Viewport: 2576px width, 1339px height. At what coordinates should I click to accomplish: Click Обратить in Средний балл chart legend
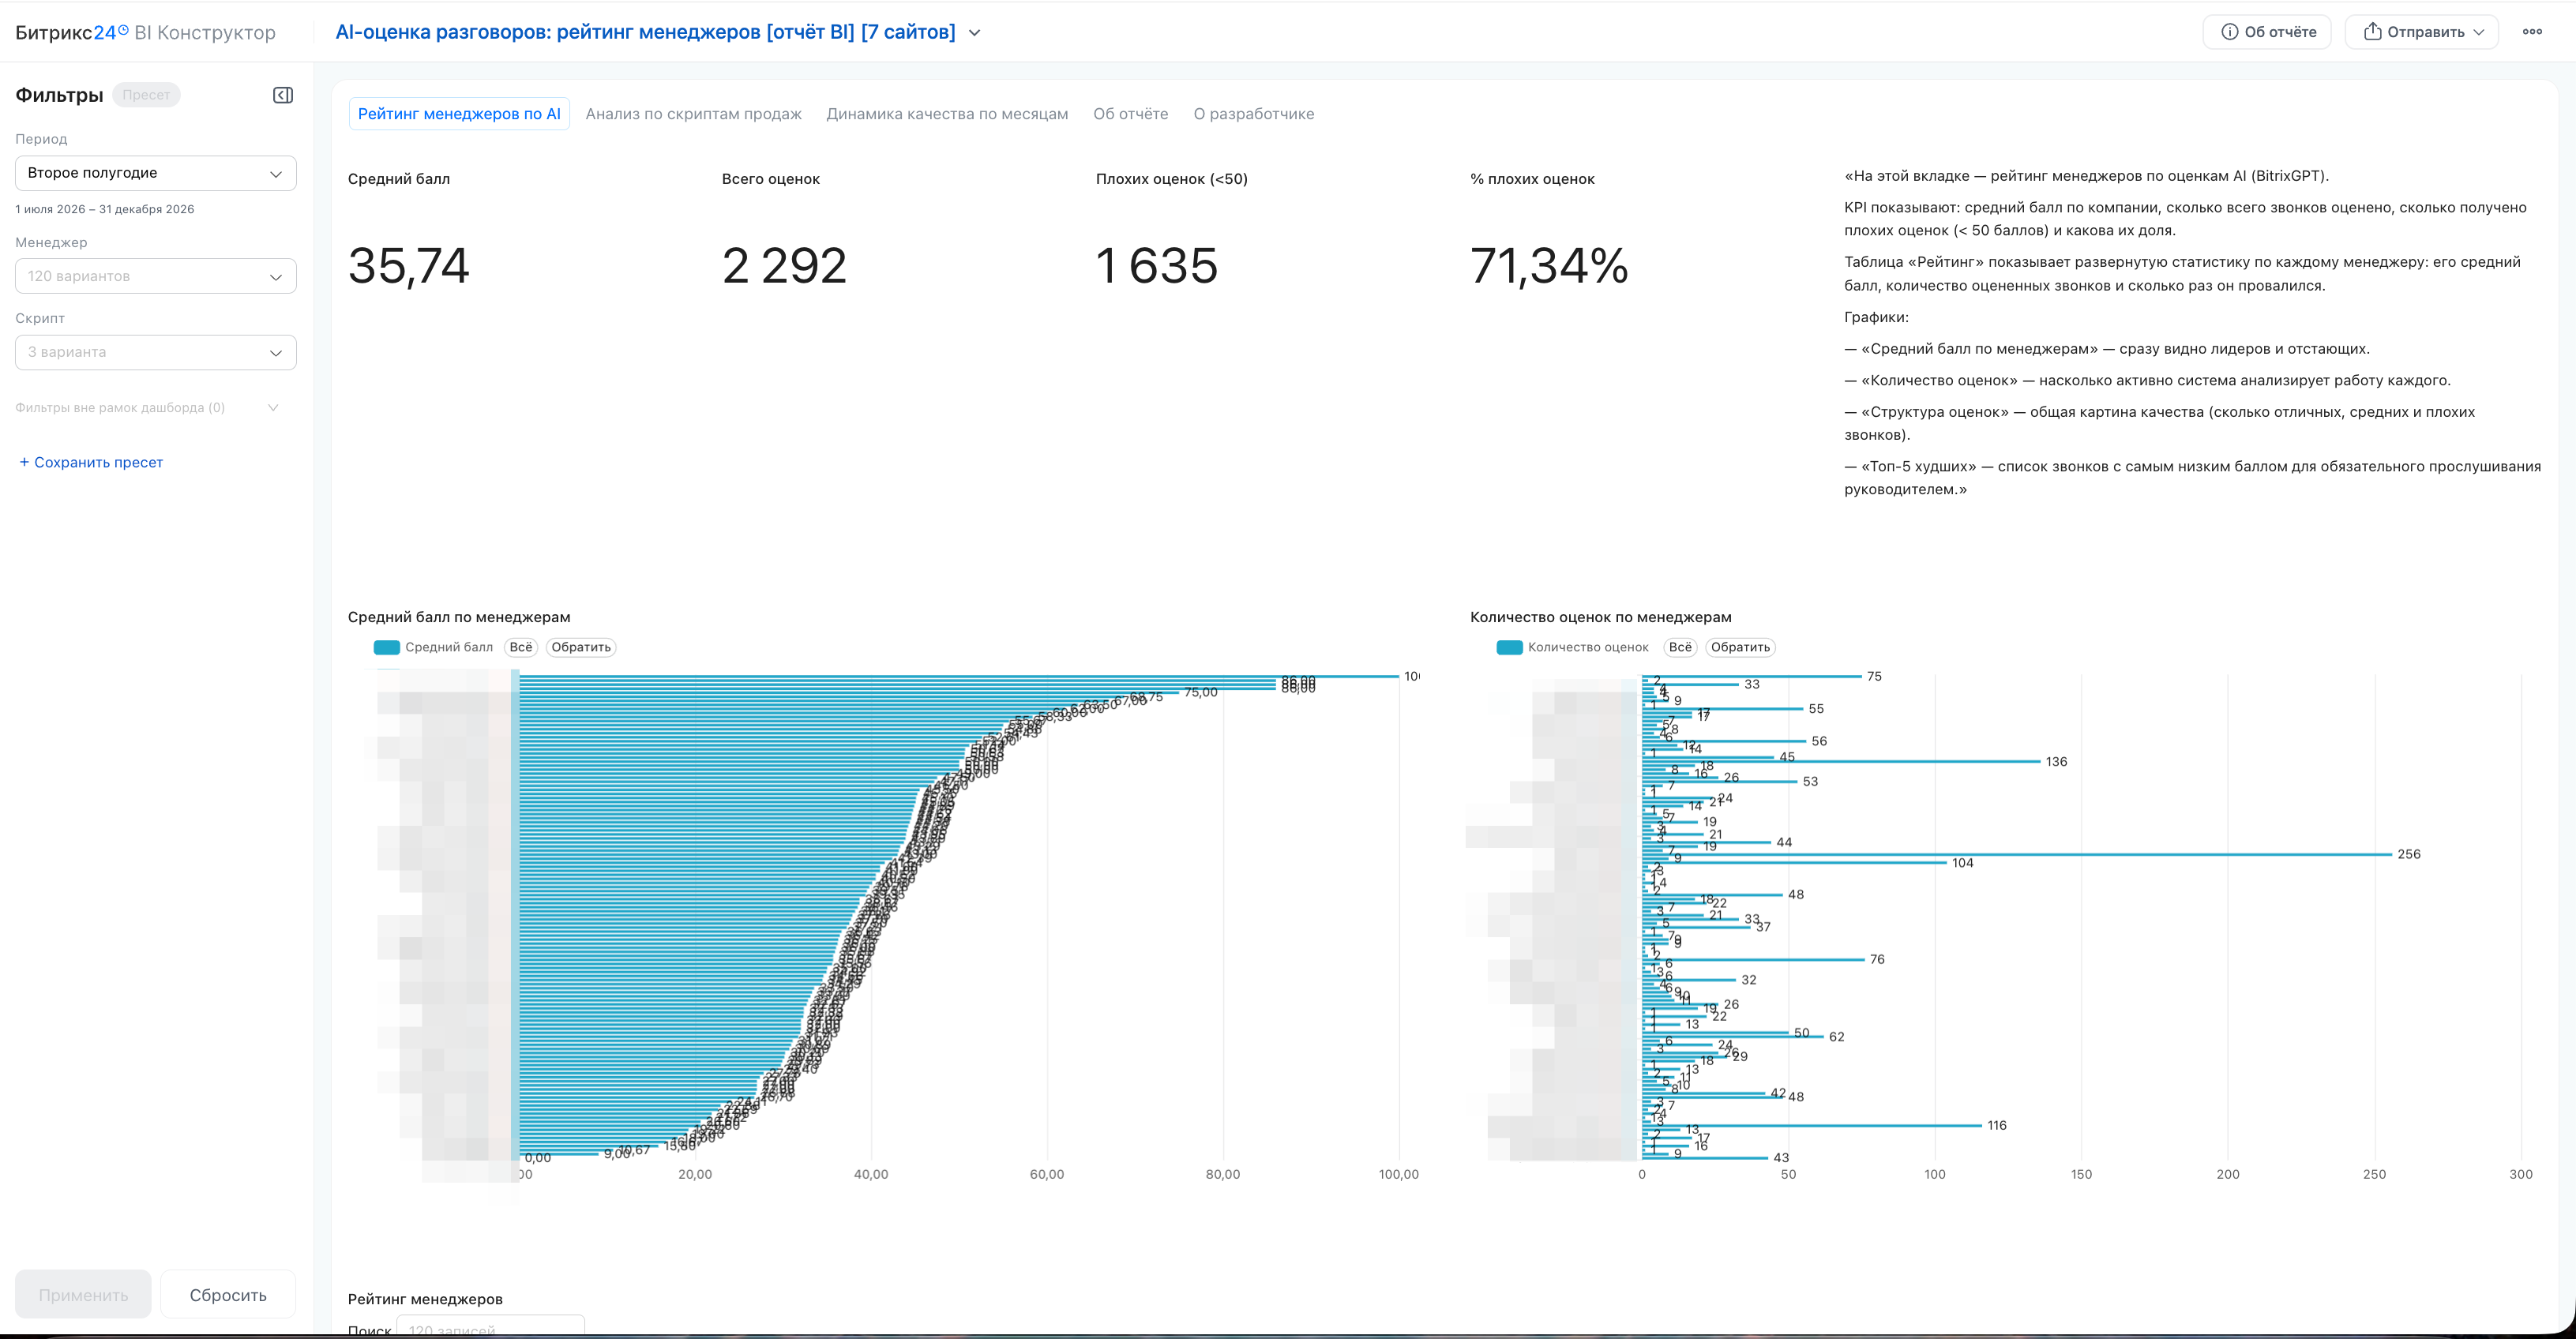tap(581, 647)
